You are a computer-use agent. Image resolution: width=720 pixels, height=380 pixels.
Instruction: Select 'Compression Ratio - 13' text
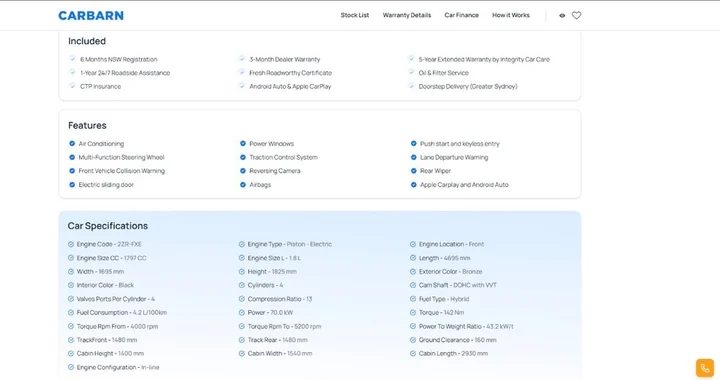pyautogui.click(x=280, y=299)
